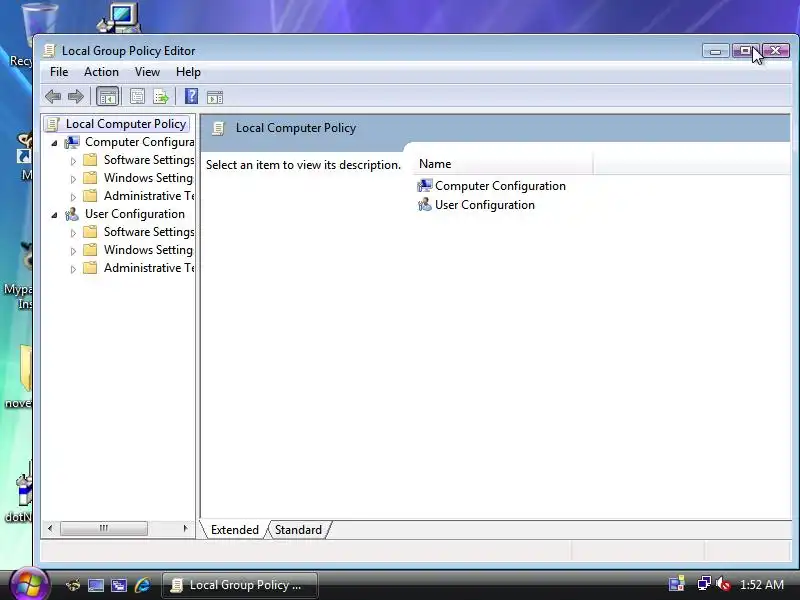Viewport: 800px width, 600px height.
Task: Click the Computer Configuration icon in Name list
Action: coord(424,186)
